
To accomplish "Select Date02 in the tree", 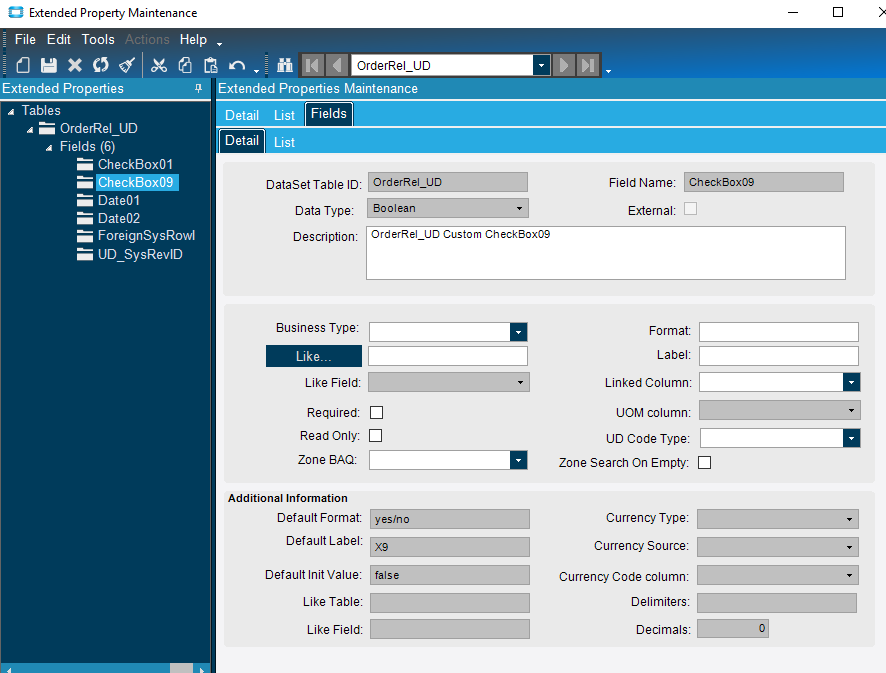I will click(119, 218).
